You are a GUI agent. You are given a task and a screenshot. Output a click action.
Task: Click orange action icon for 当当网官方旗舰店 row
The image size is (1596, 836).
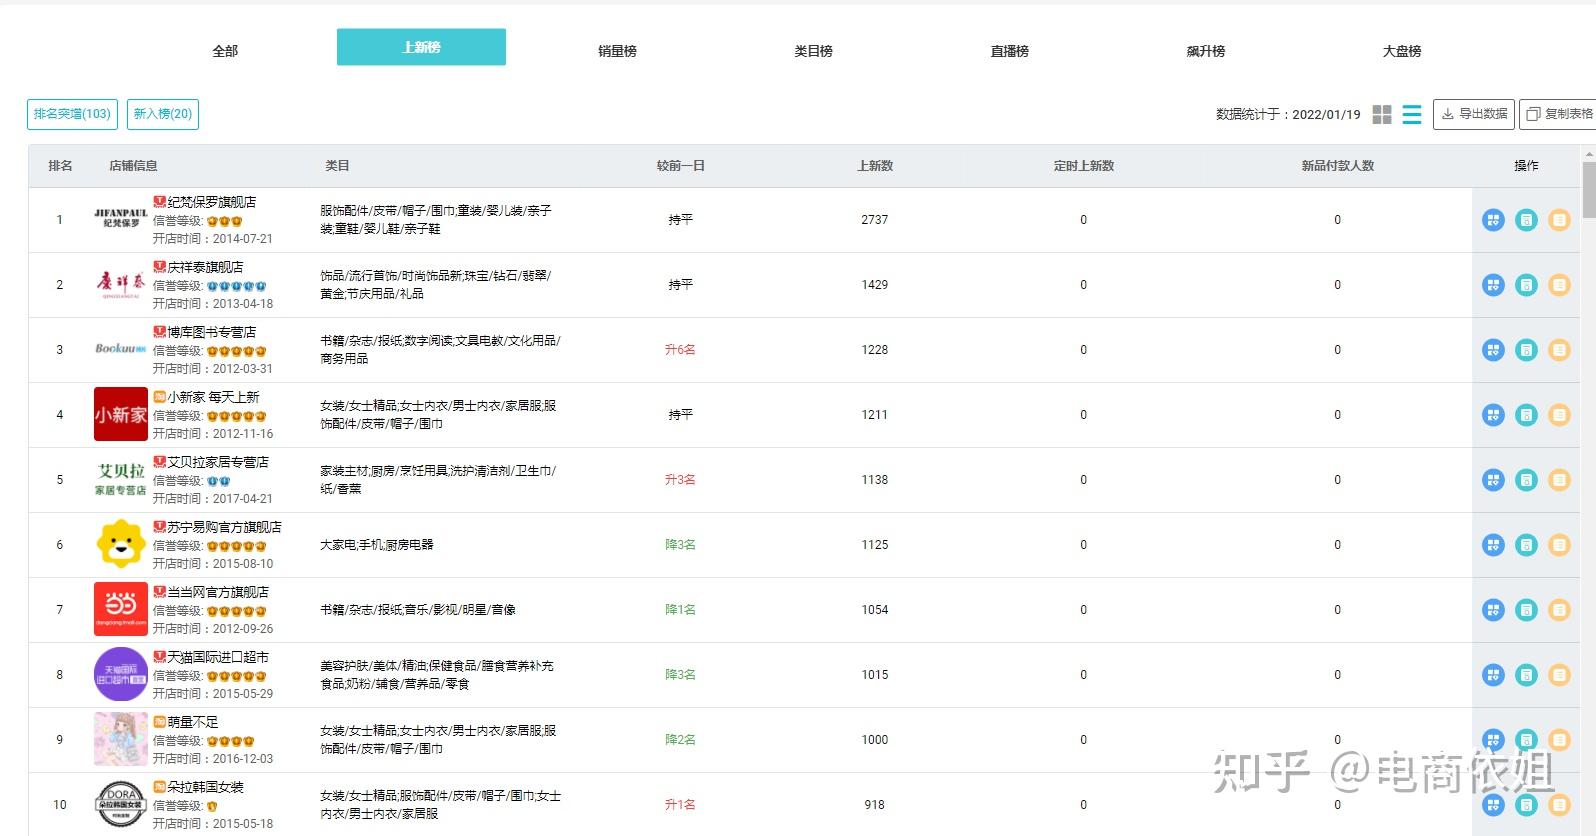pyautogui.click(x=1559, y=610)
